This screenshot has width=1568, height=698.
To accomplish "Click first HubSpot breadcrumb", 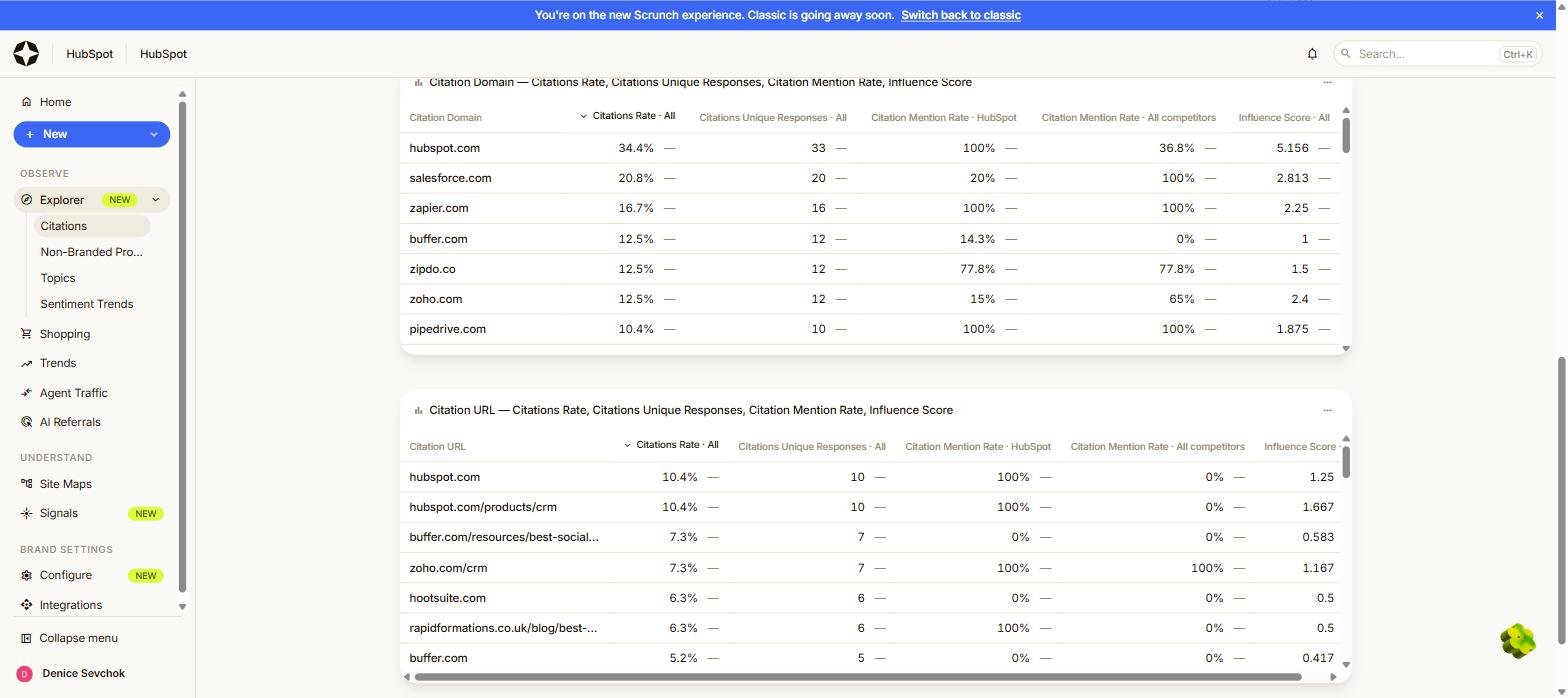I will [x=90, y=54].
